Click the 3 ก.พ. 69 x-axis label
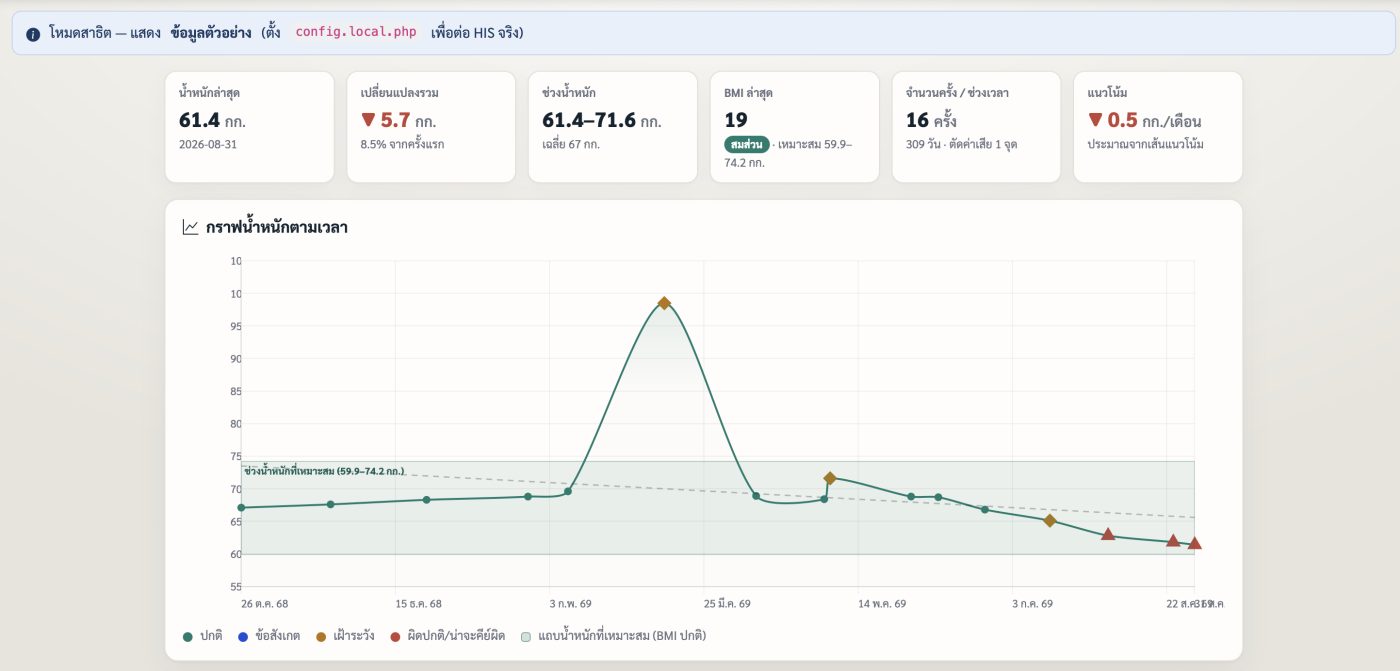 [x=570, y=604]
